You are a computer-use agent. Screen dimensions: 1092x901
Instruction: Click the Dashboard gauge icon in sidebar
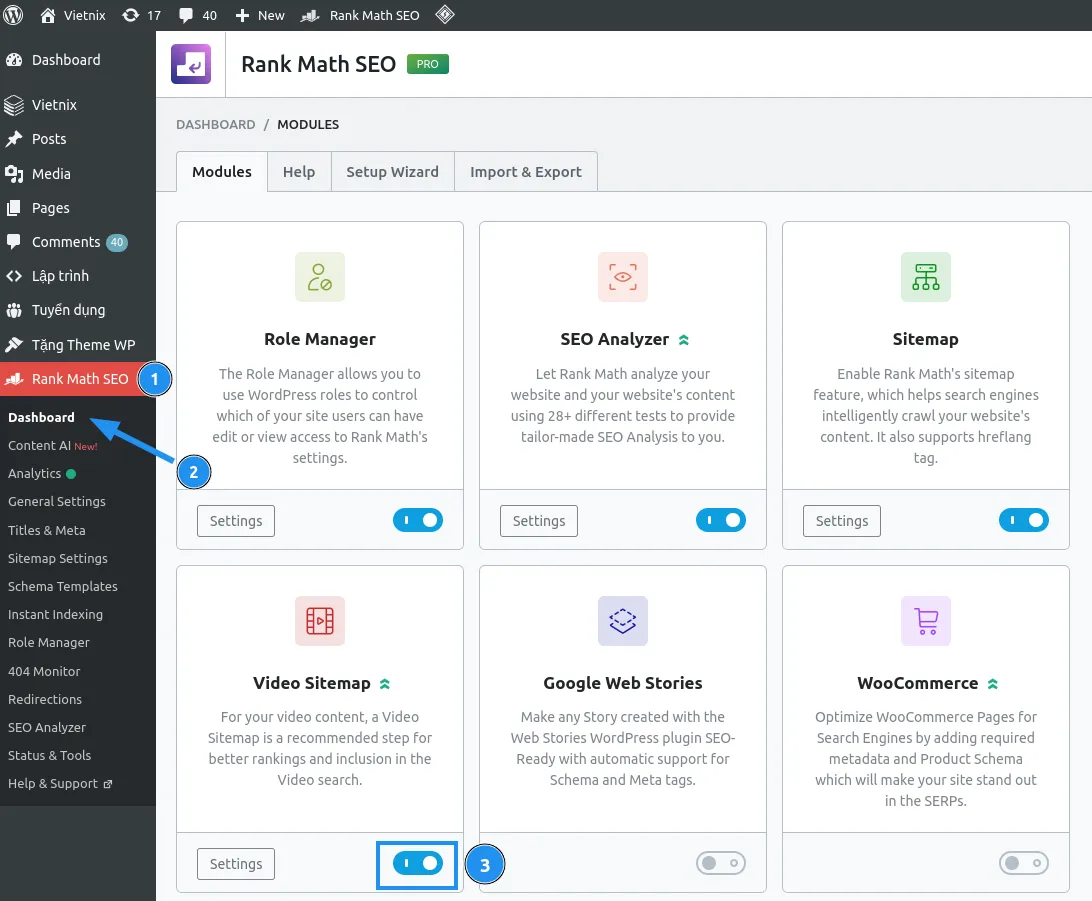(14, 60)
